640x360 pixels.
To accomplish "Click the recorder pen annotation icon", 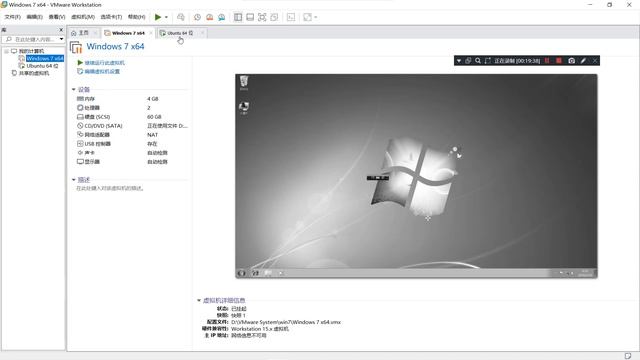I will [583, 60].
